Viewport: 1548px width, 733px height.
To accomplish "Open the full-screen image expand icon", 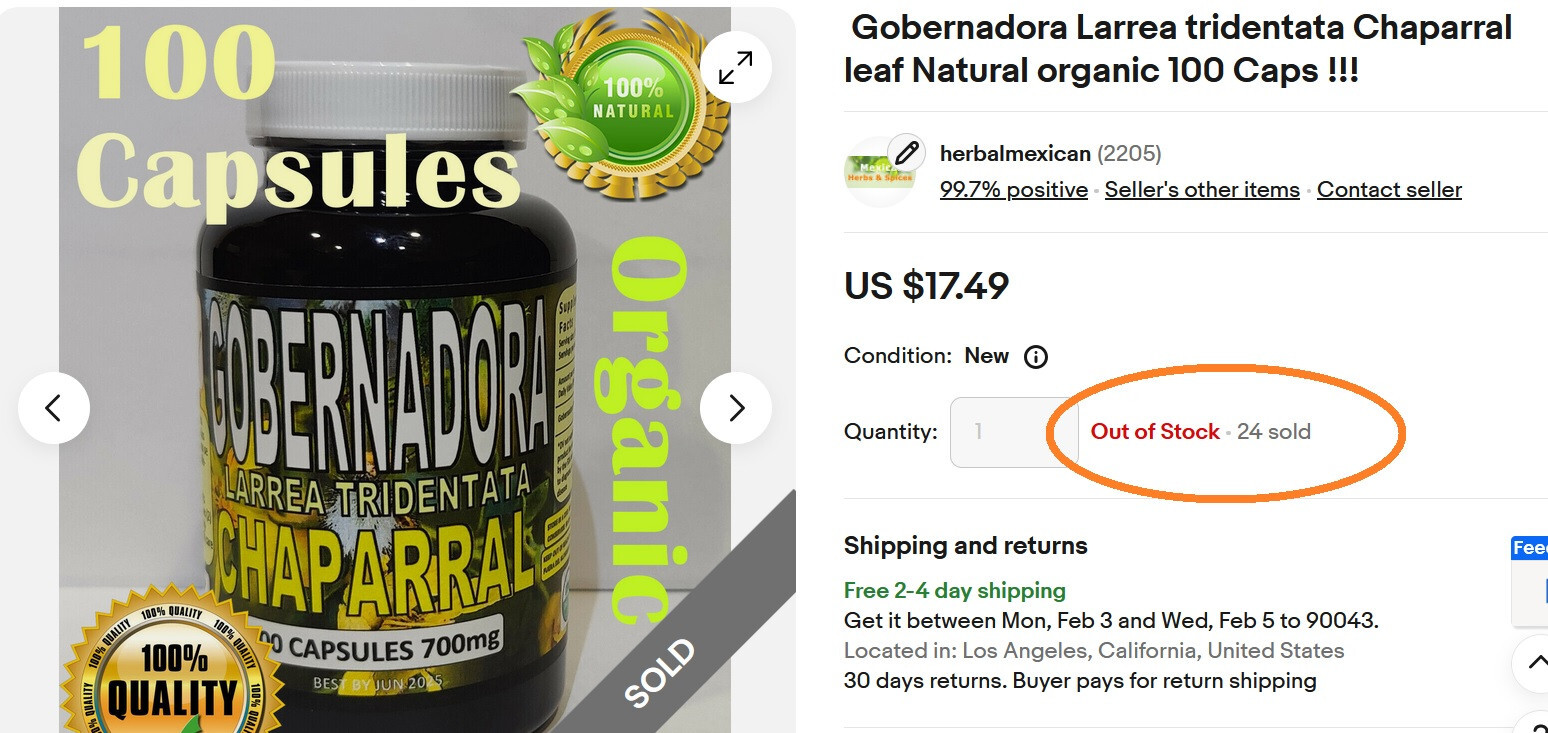I will 735,68.
